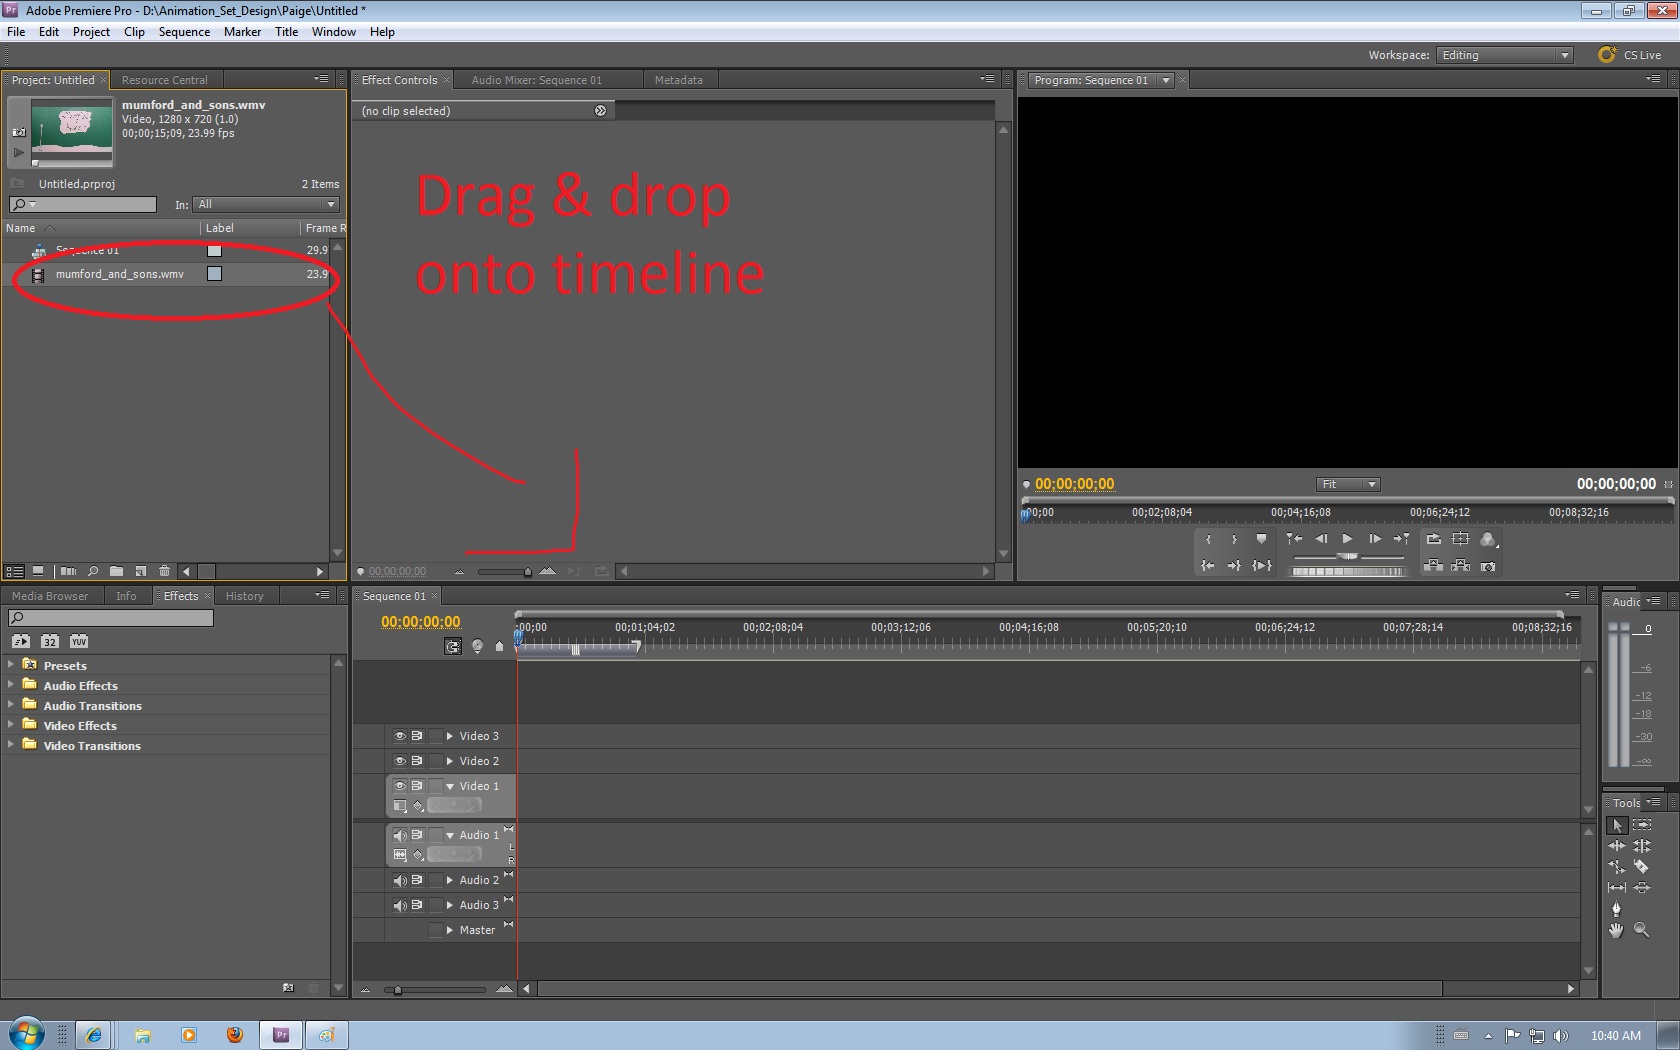Toggle Video 3 track output eye

pyautogui.click(x=399, y=736)
